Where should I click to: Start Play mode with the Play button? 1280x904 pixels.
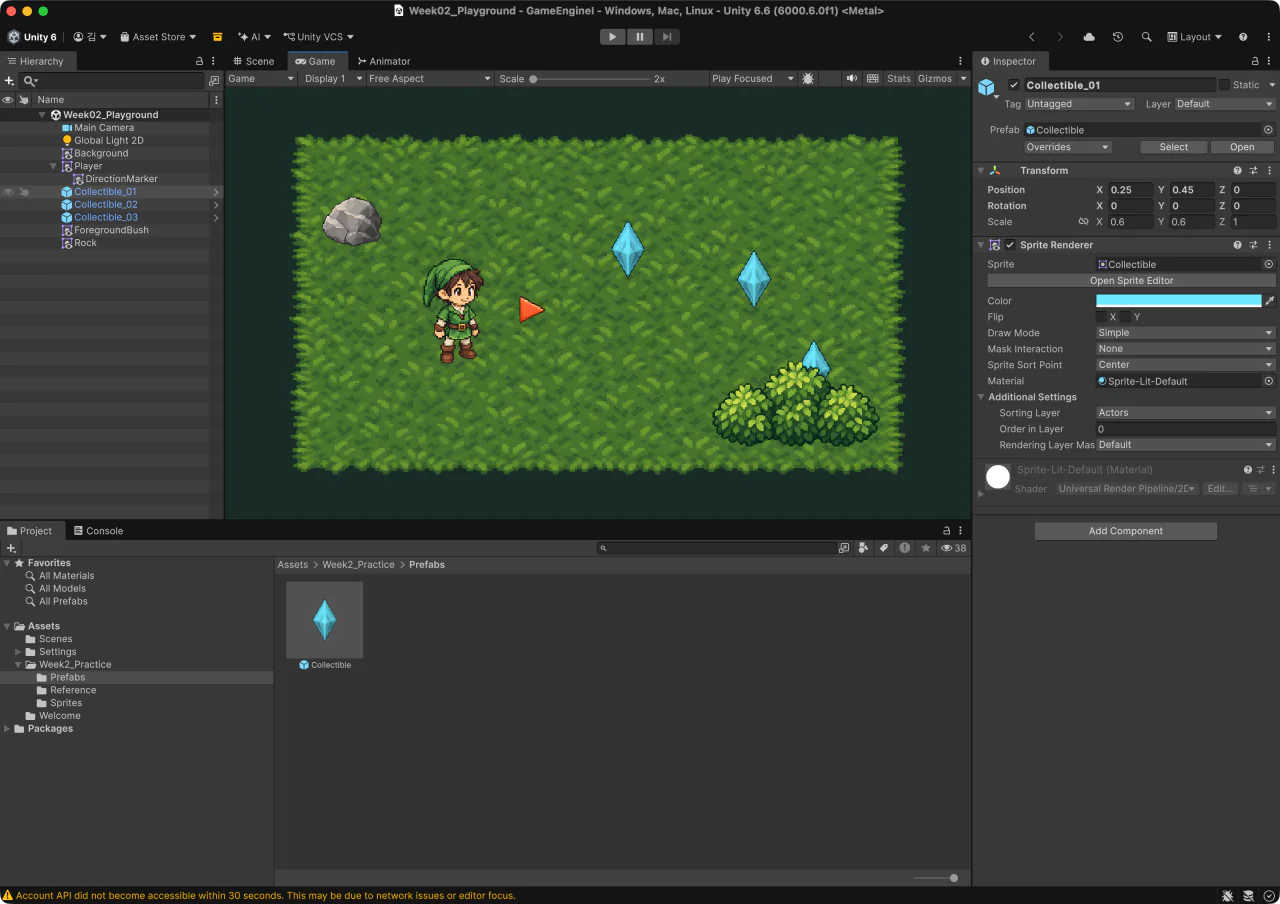click(612, 37)
